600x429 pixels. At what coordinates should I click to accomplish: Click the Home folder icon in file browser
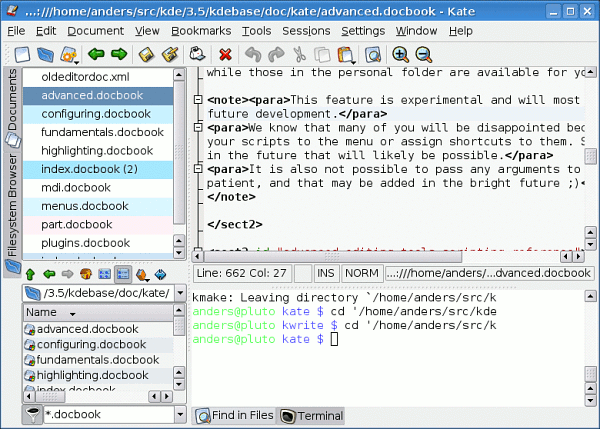(87, 273)
